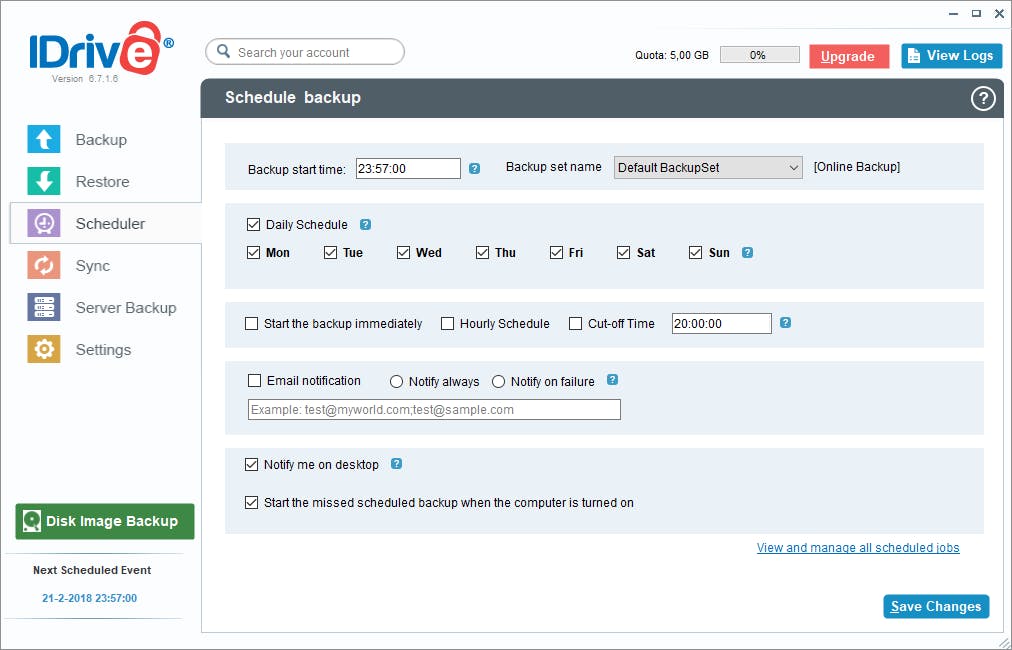The height and width of the screenshot is (650, 1012).
Task: Click the quota usage progress bar
Action: click(759, 56)
